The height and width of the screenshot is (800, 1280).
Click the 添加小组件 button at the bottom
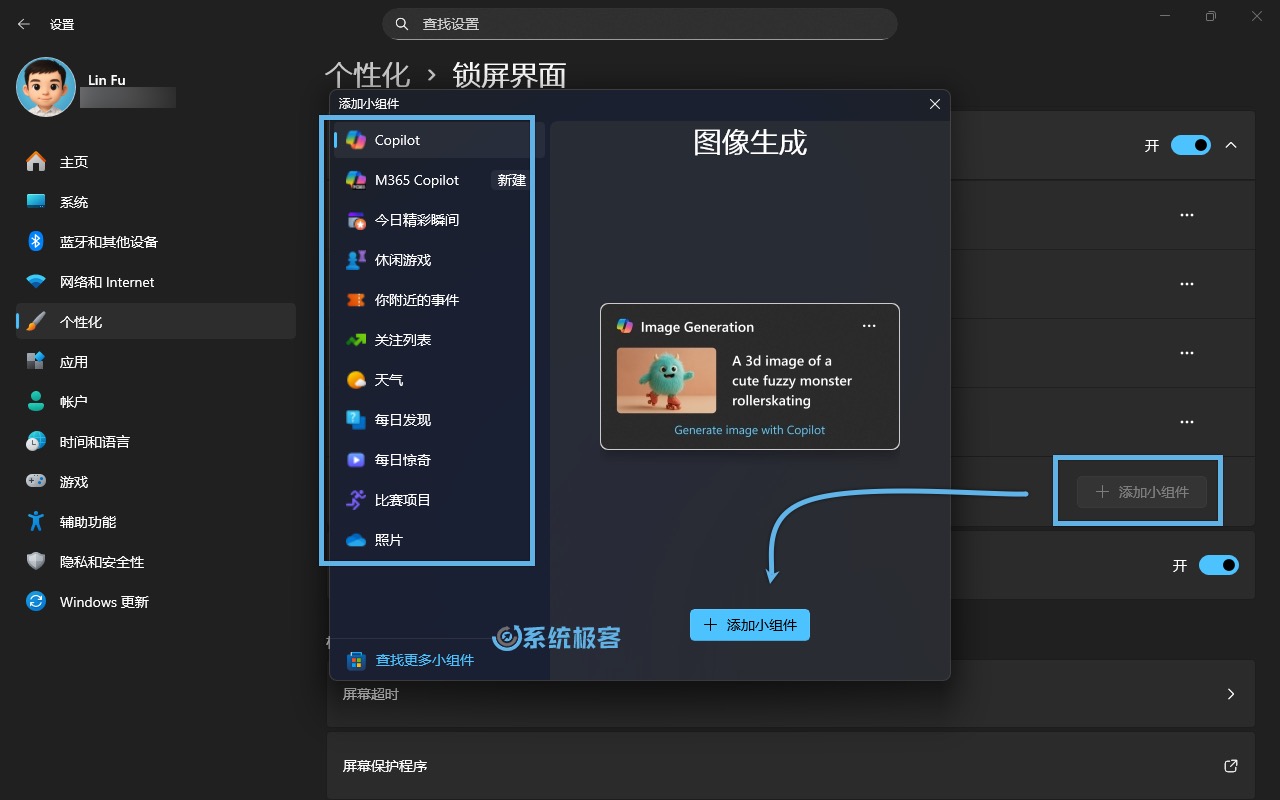pos(750,624)
